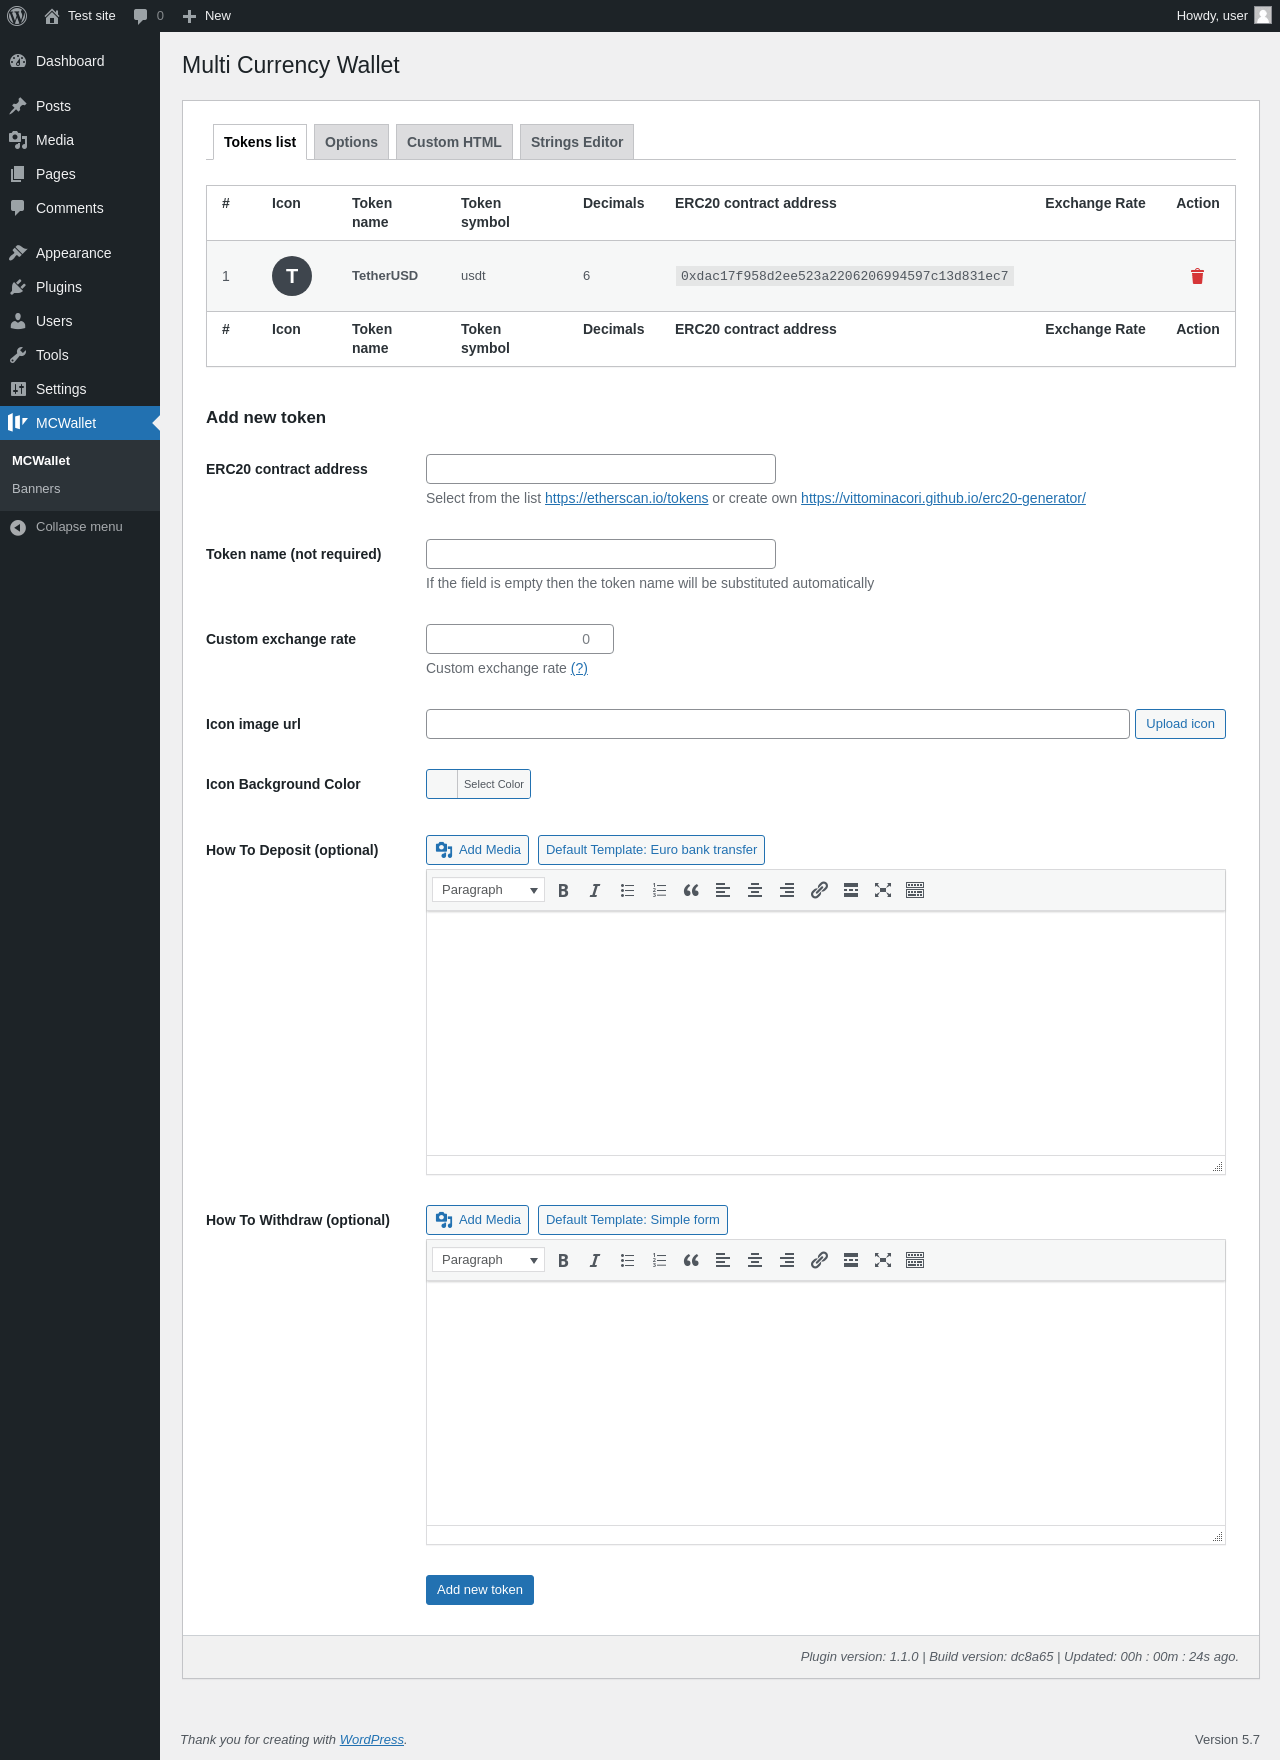Align text center in Deposit editor
The image size is (1280, 1760).
tap(755, 890)
